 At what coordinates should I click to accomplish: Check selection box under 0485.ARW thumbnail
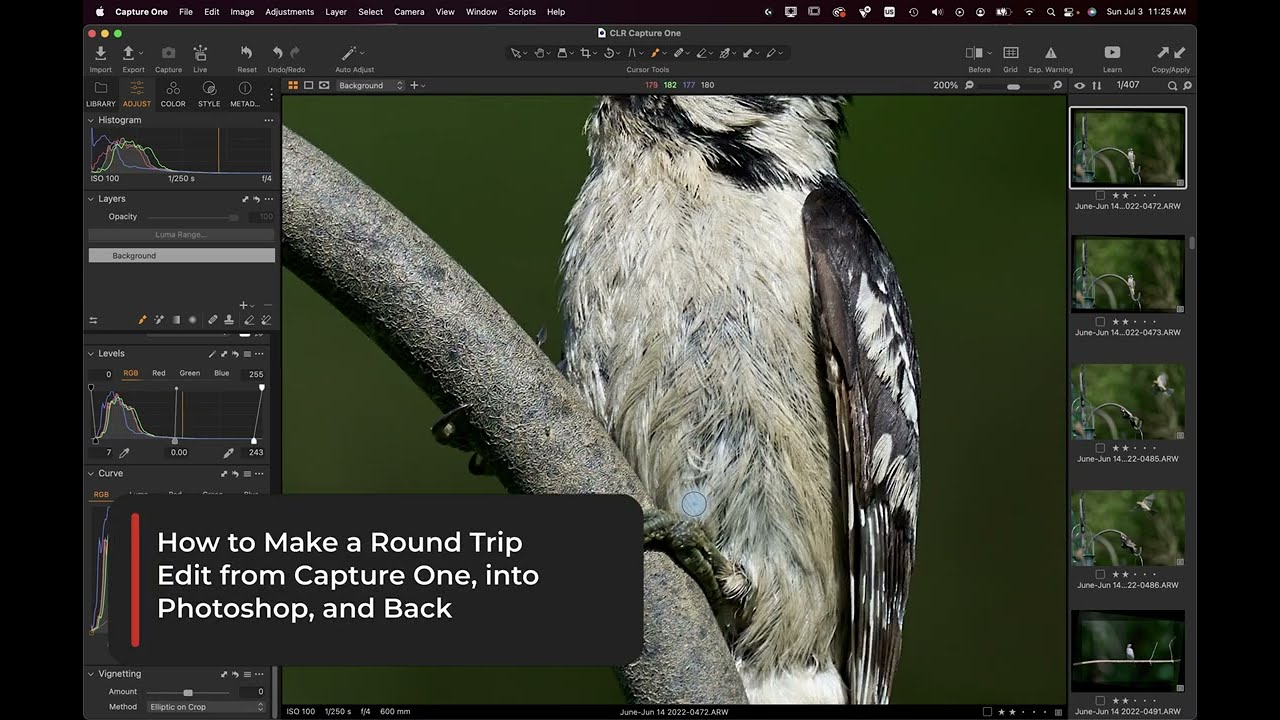pyautogui.click(x=1100, y=448)
